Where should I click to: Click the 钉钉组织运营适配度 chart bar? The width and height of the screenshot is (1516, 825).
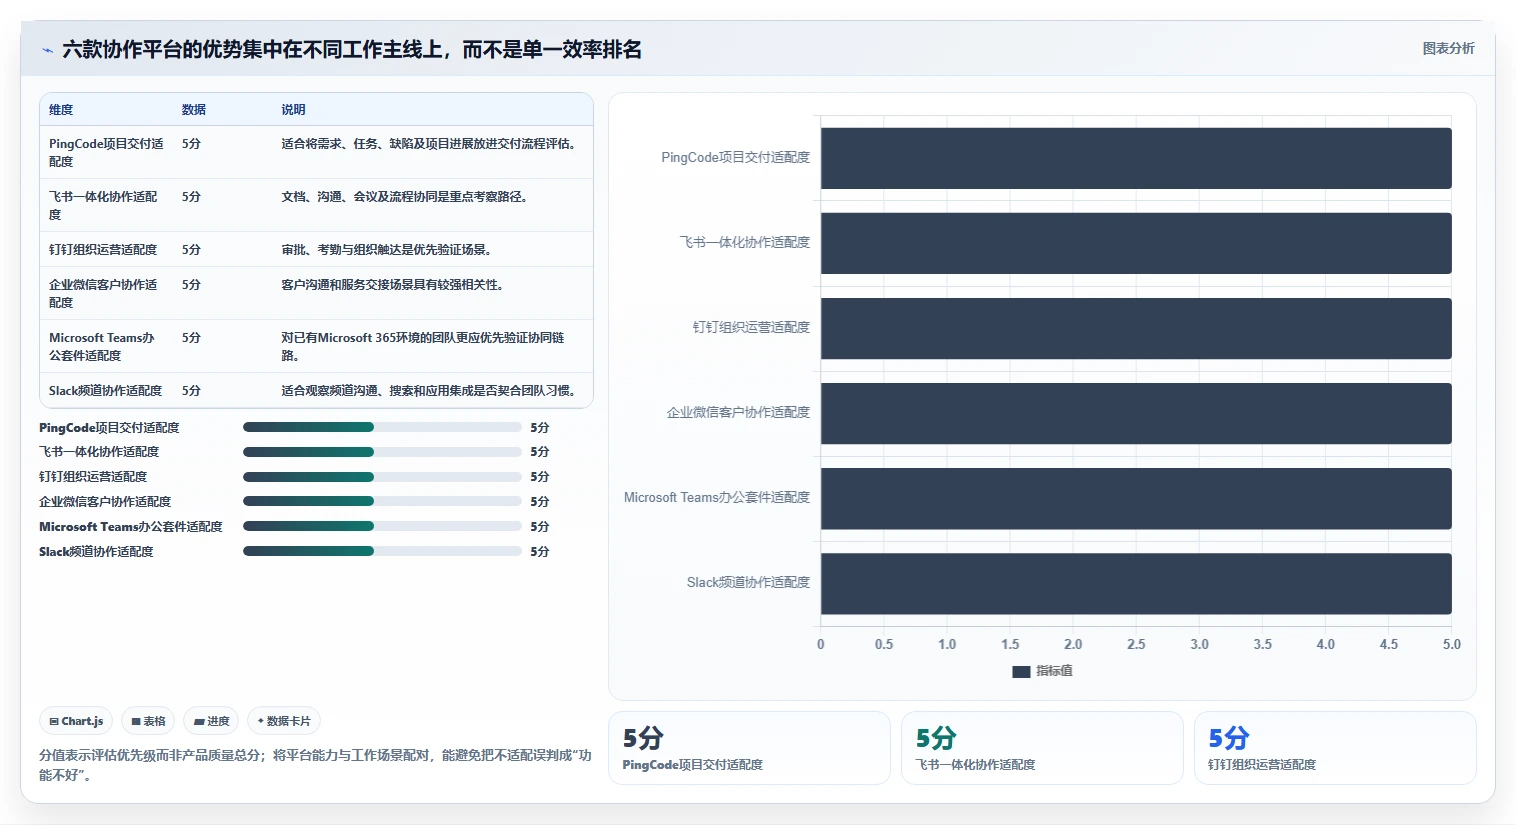click(x=1136, y=328)
